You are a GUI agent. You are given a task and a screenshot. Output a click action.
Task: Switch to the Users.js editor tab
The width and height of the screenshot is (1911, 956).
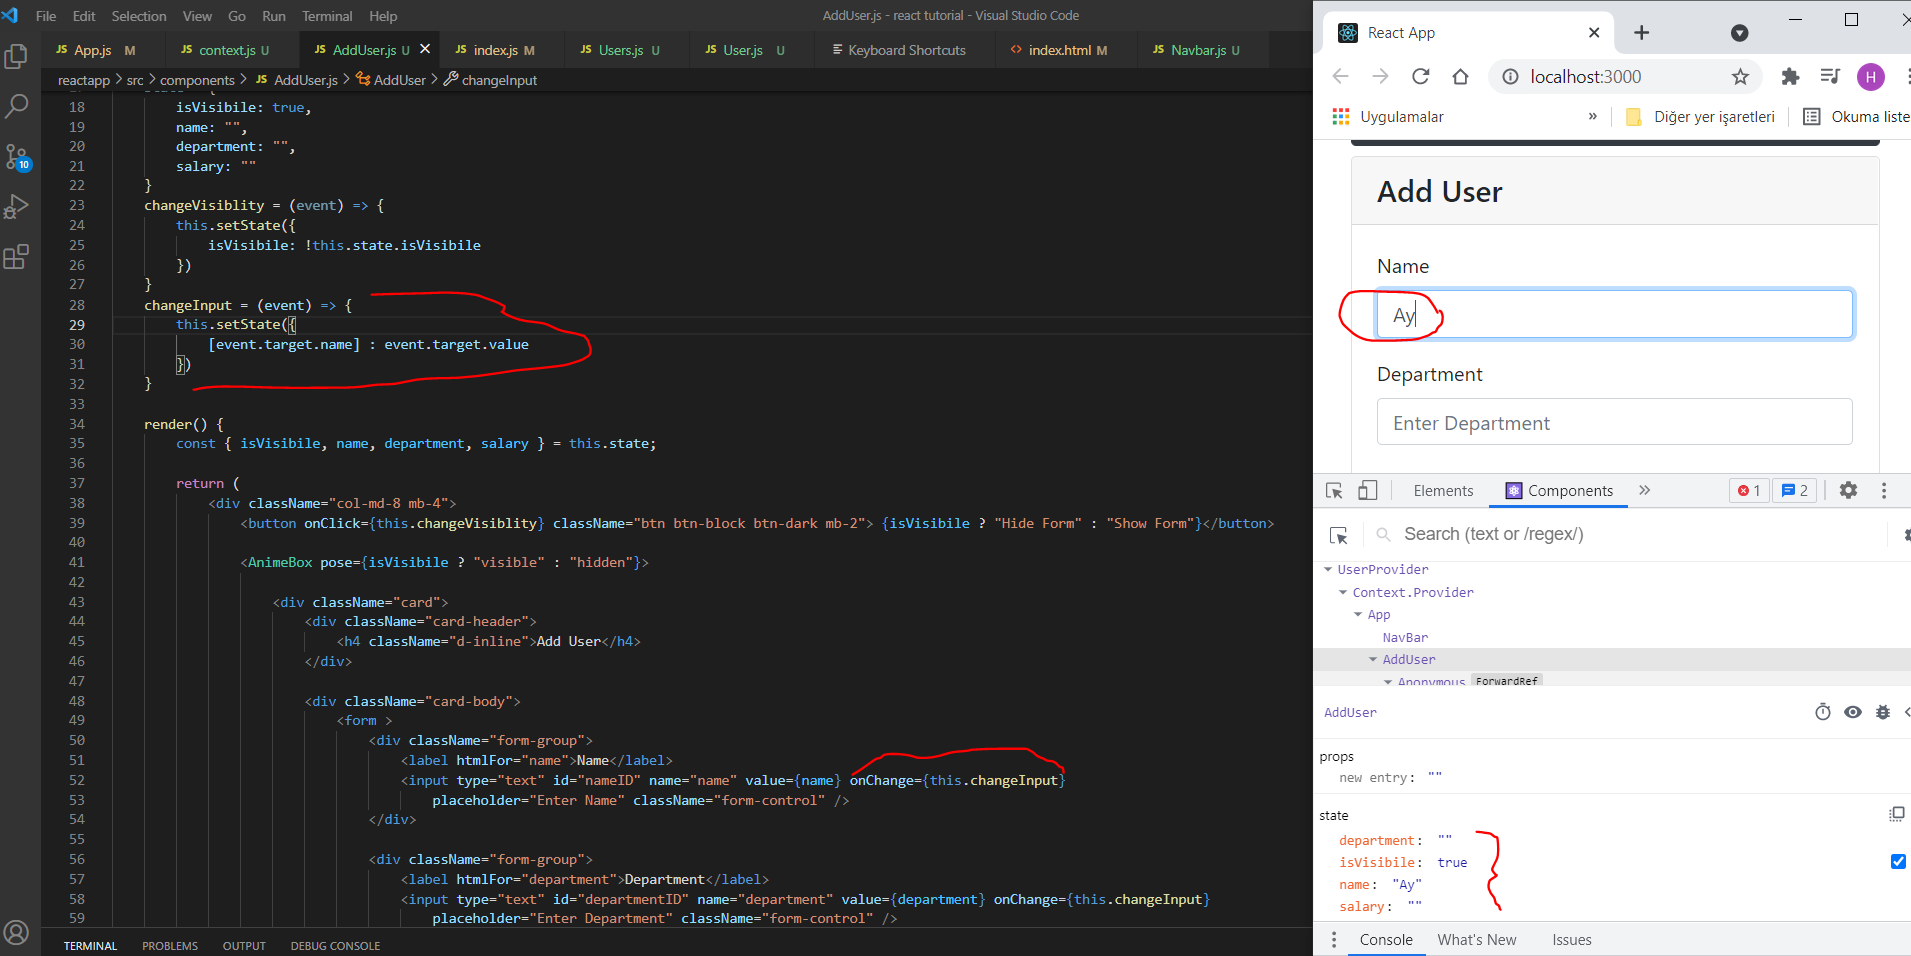coord(620,50)
